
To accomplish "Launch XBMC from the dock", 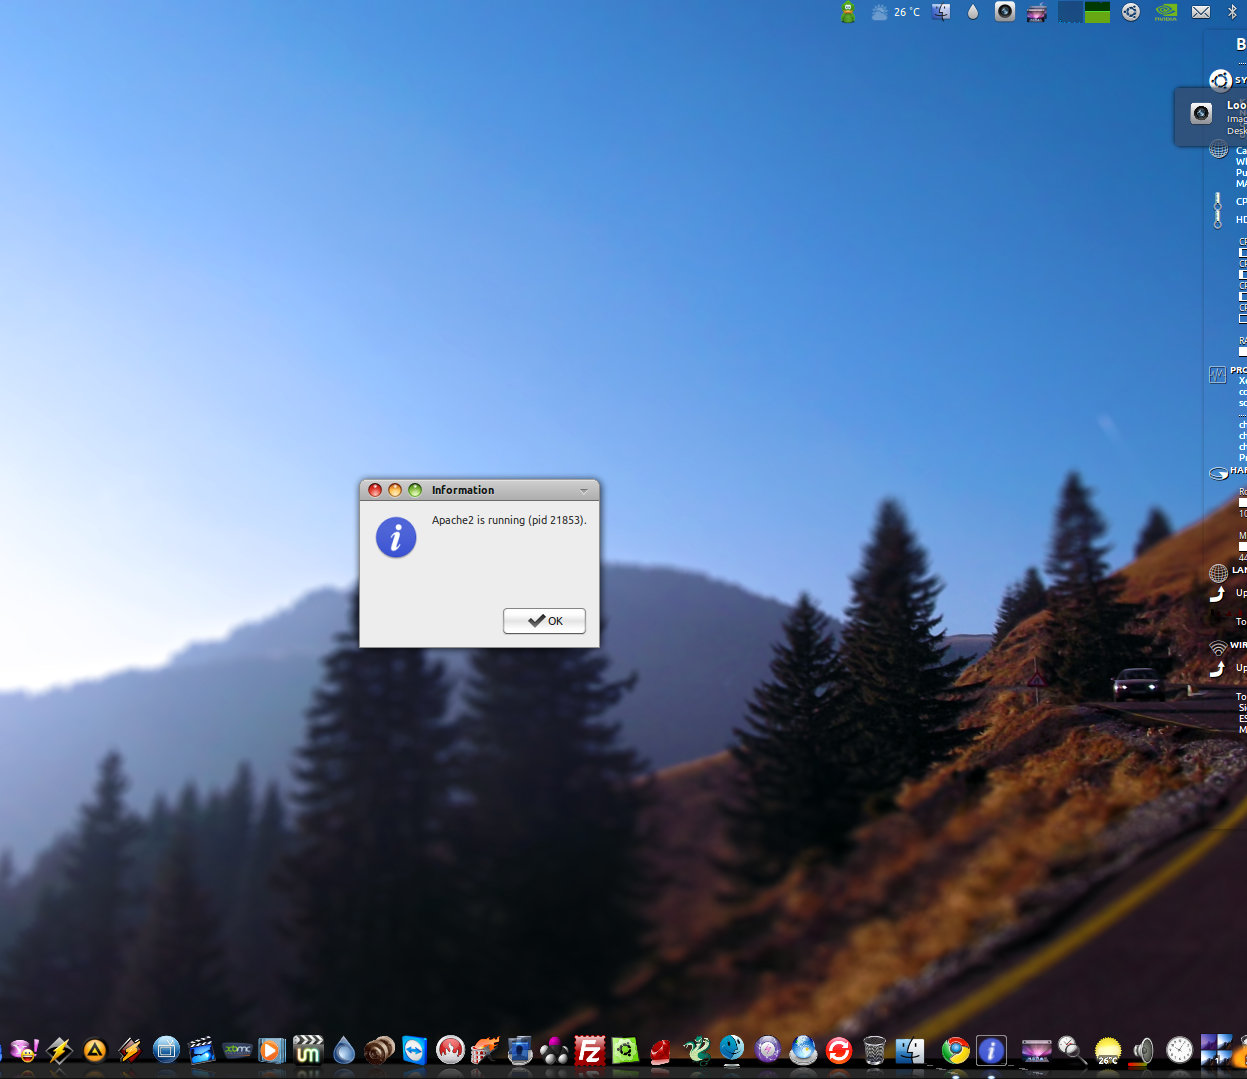I will click(237, 1050).
